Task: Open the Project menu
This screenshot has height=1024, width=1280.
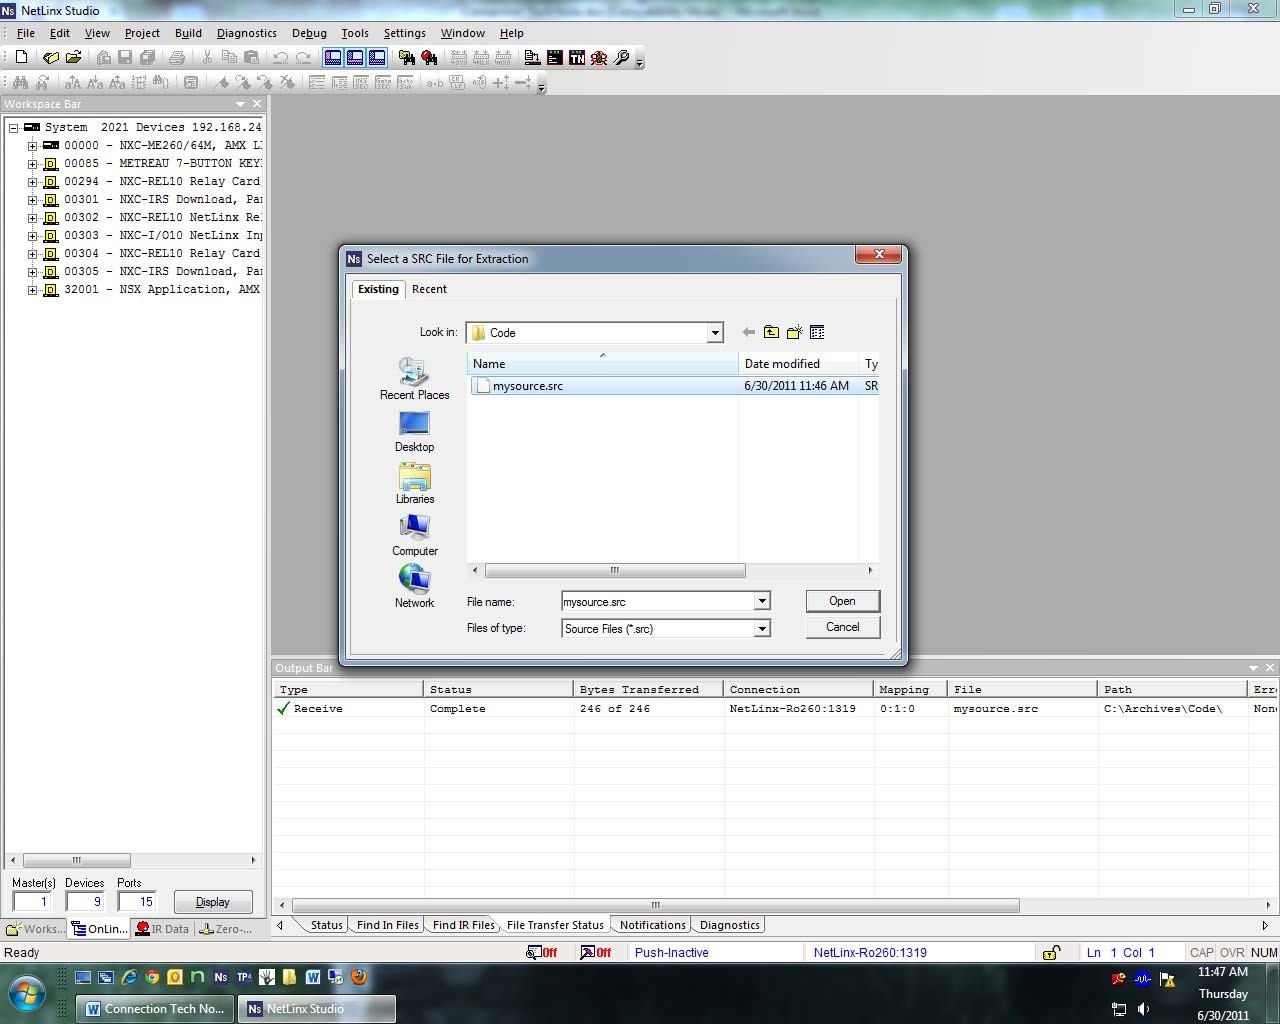Action: pyautogui.click(x=142, y=33)
